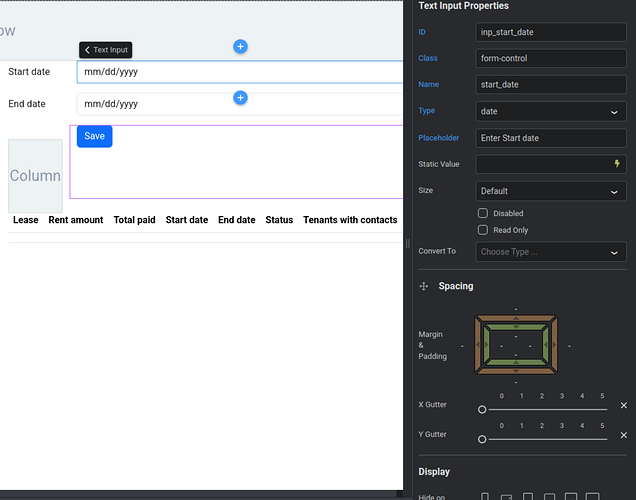
Task: Click the plus icon above Start date field
Action: (240, 47)
